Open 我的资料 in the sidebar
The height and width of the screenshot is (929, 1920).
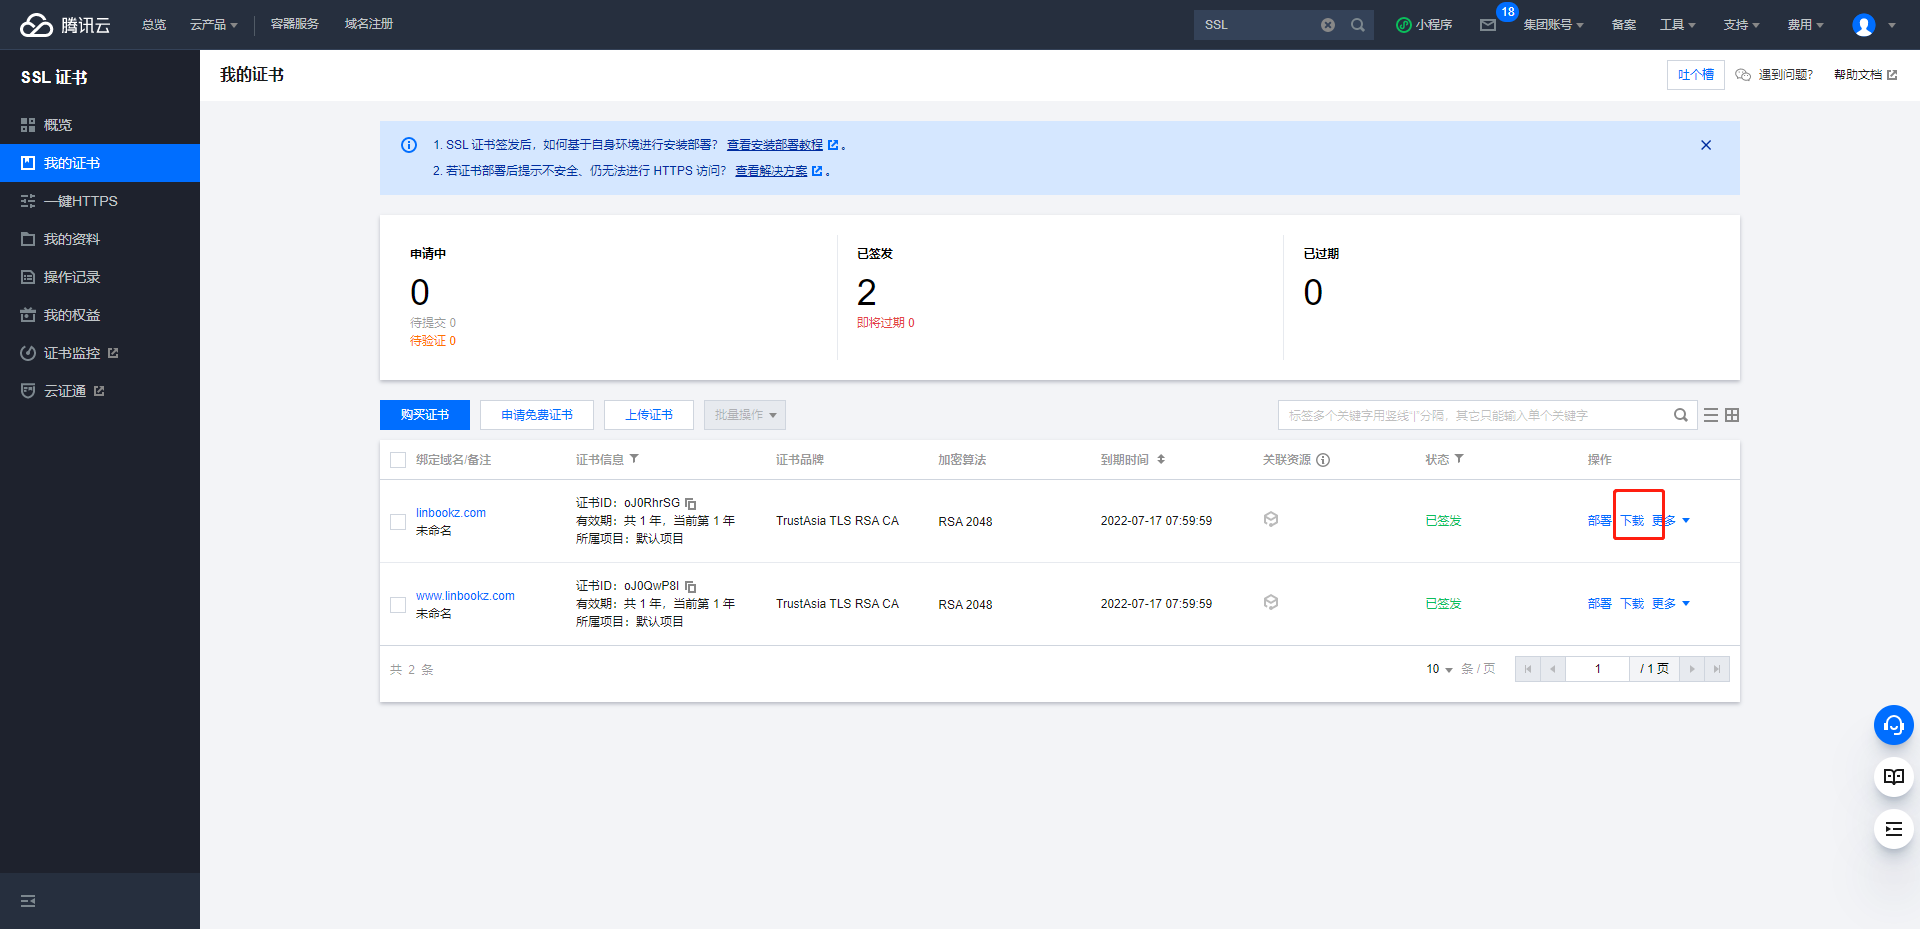pos(100,239)
